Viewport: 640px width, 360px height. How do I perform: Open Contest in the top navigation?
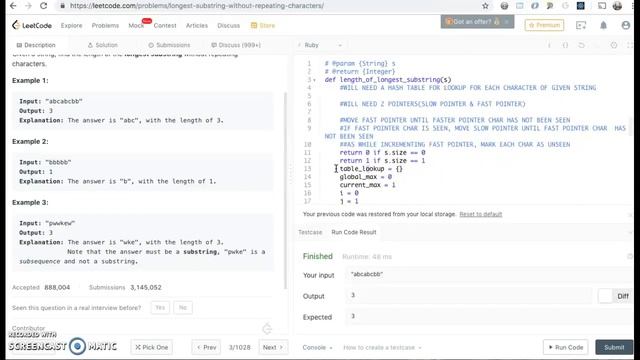(165, 25)
